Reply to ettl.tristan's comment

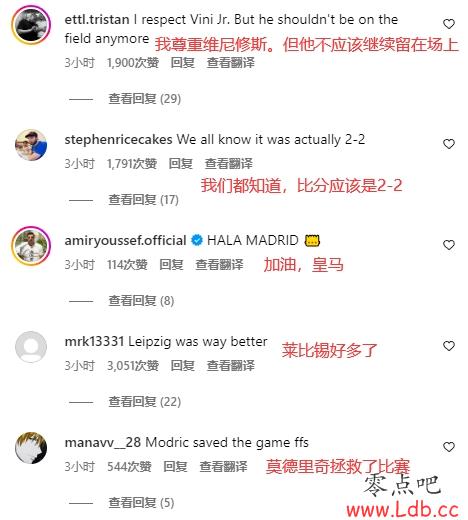[x=182, y=63]
